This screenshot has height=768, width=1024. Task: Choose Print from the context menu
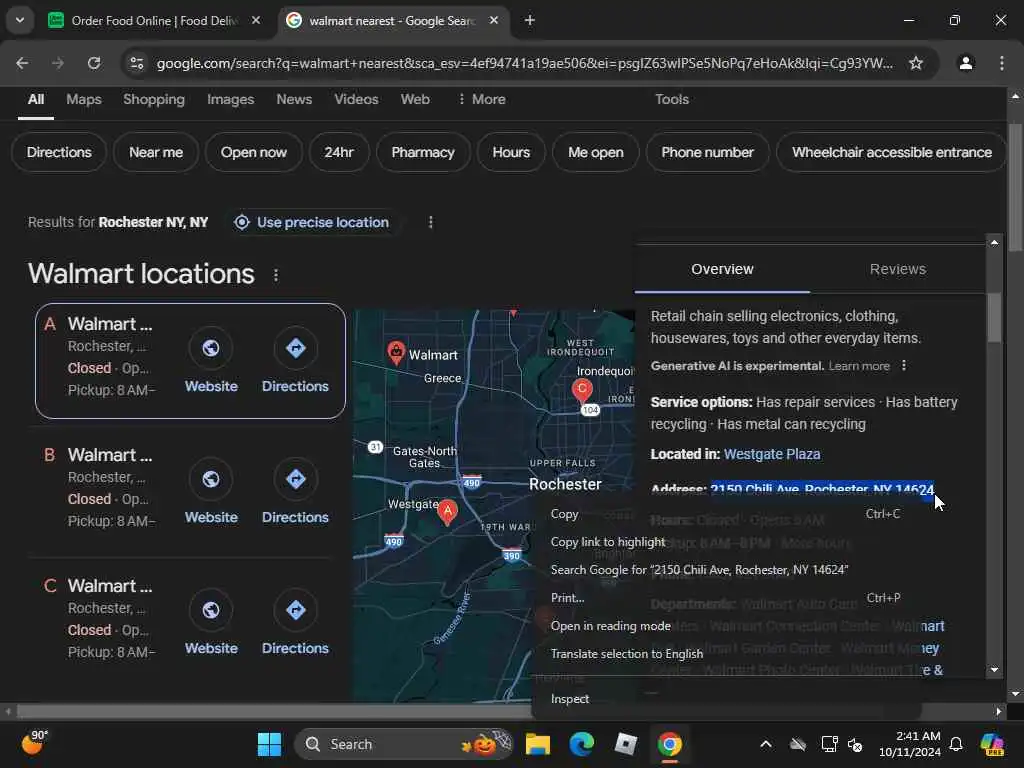[x=726, y=598]
